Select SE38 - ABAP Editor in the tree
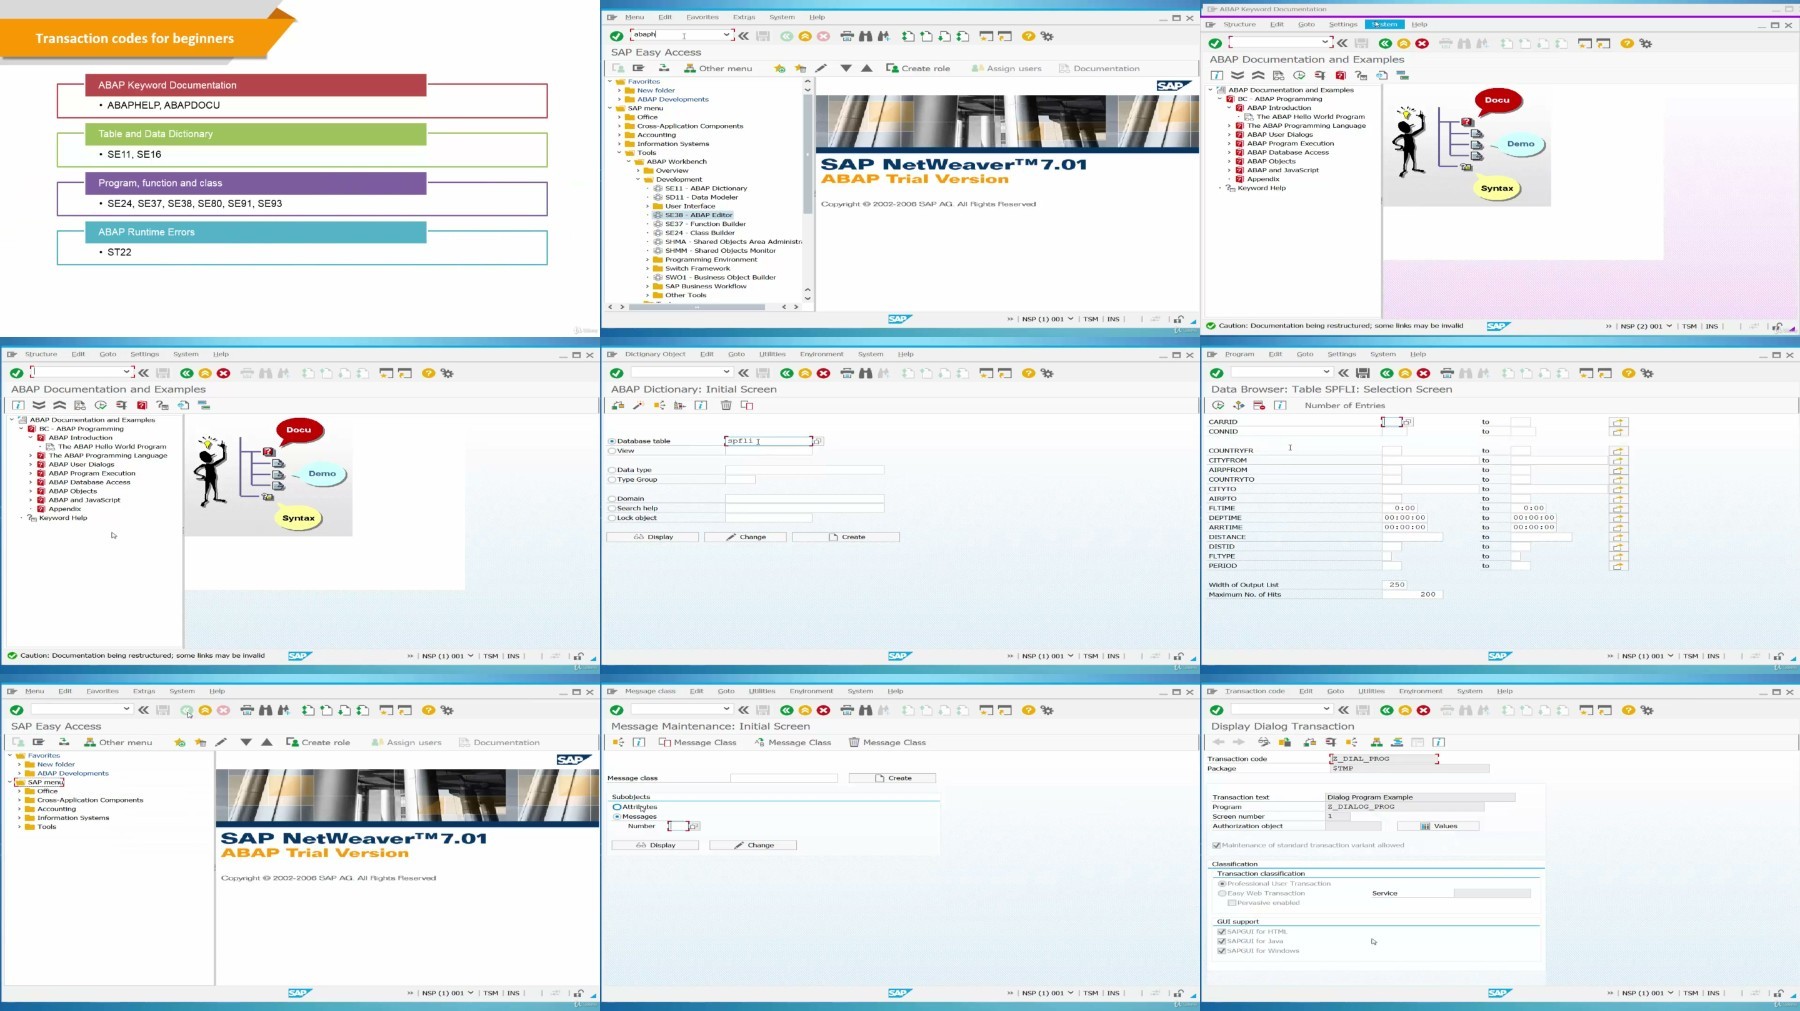This screenshot has height=1011, width=1800. click(x=699, y=215)
